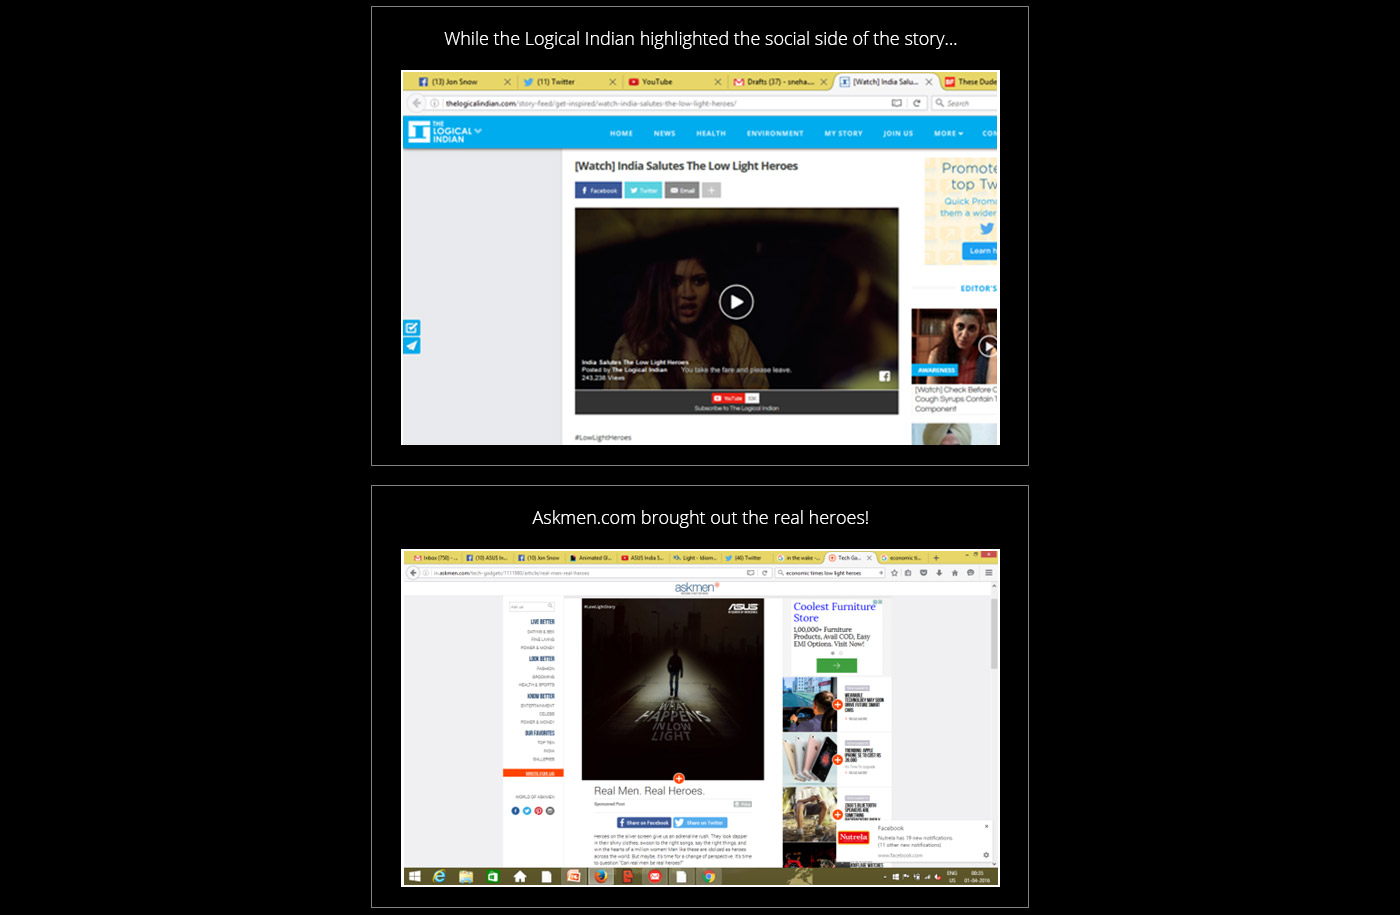Click the floating edit note sidebar icon

pyautogui.click(x=412, y=328)
